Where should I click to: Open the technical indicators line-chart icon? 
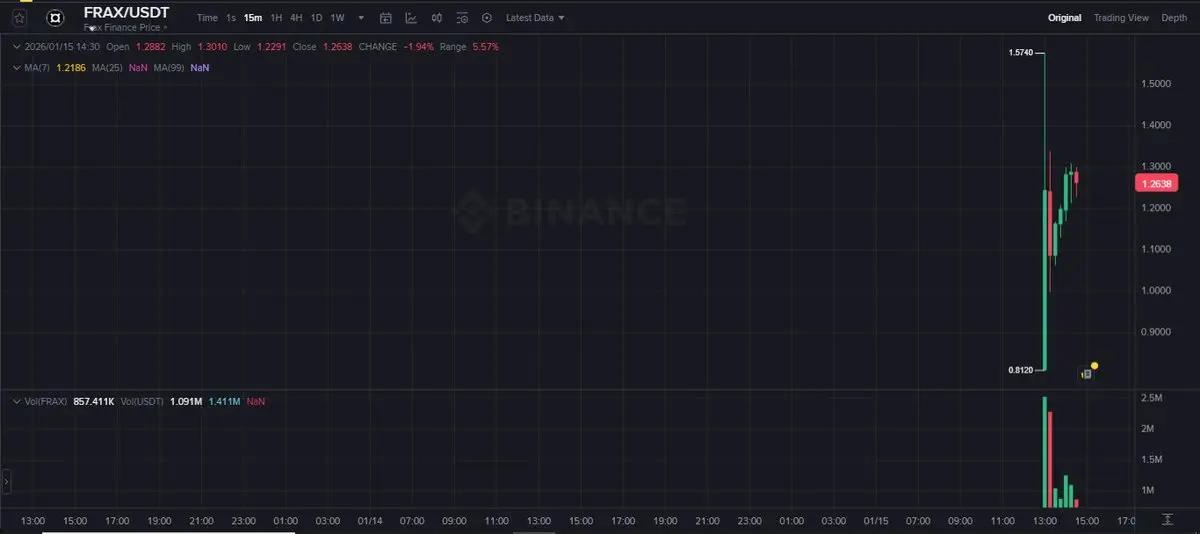(x=411, y=18)
